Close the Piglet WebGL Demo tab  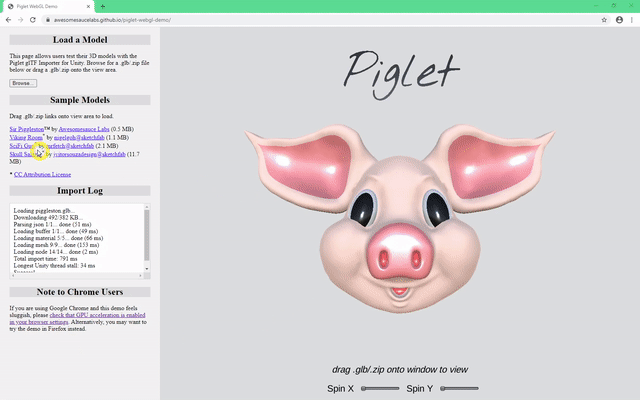pos(89,7)
